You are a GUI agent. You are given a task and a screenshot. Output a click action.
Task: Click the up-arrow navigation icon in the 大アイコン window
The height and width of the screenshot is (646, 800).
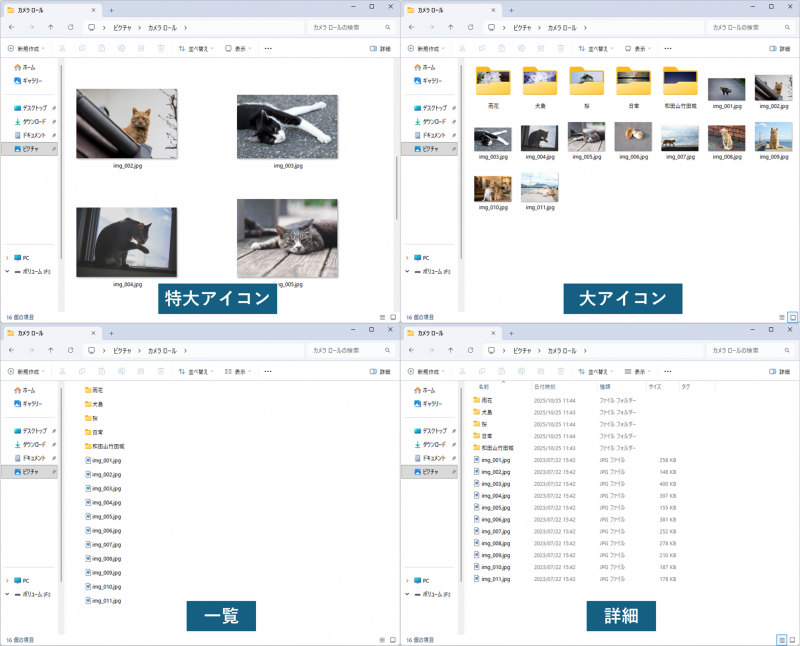[x=450, y=27]
